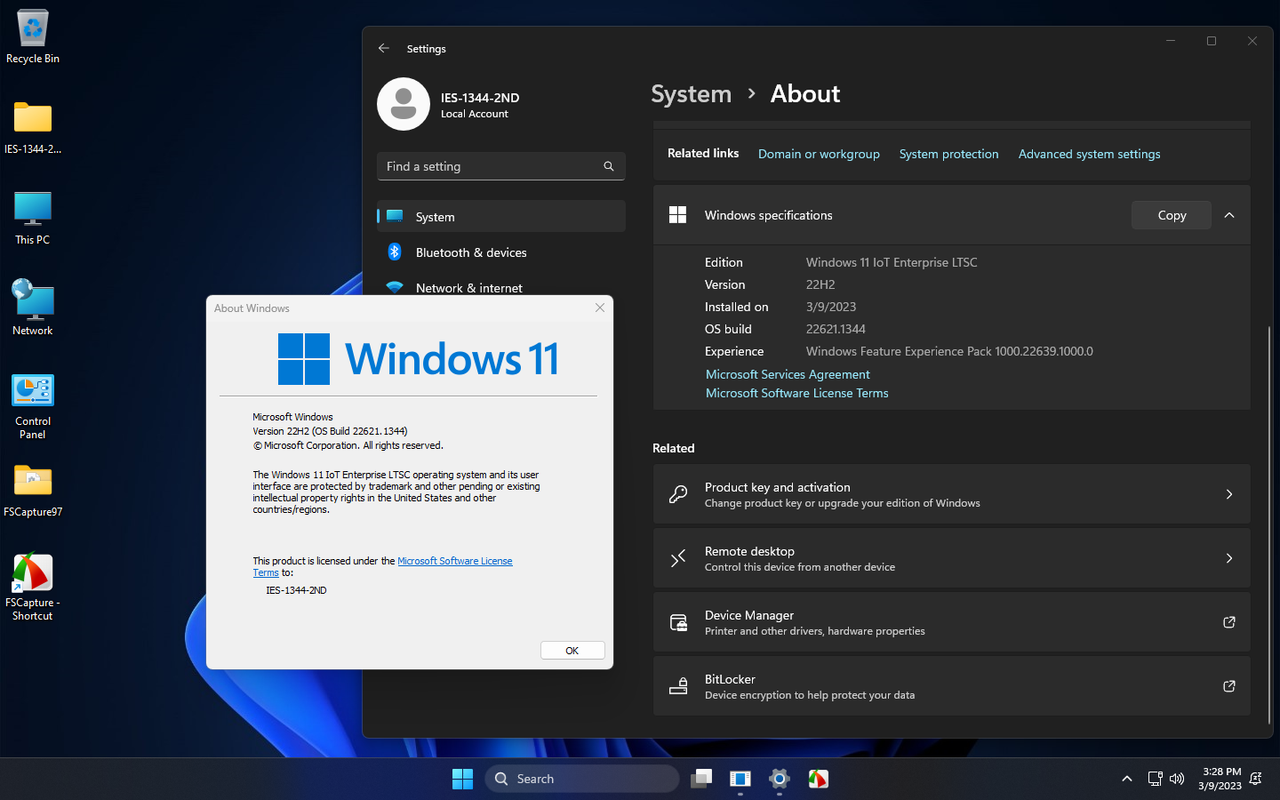Collapse the Windows specifications section
1280x800 pixels.
[1229, 215]
